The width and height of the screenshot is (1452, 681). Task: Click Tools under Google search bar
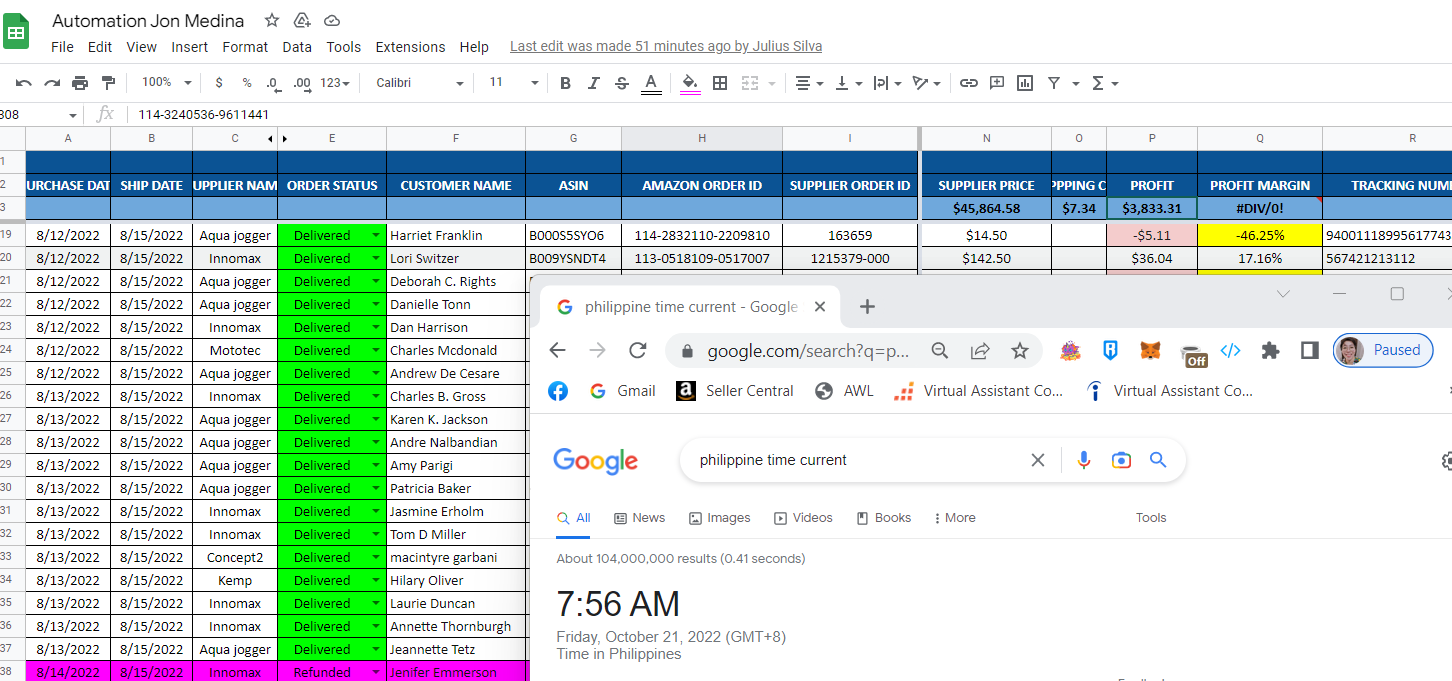[1151, 518]
